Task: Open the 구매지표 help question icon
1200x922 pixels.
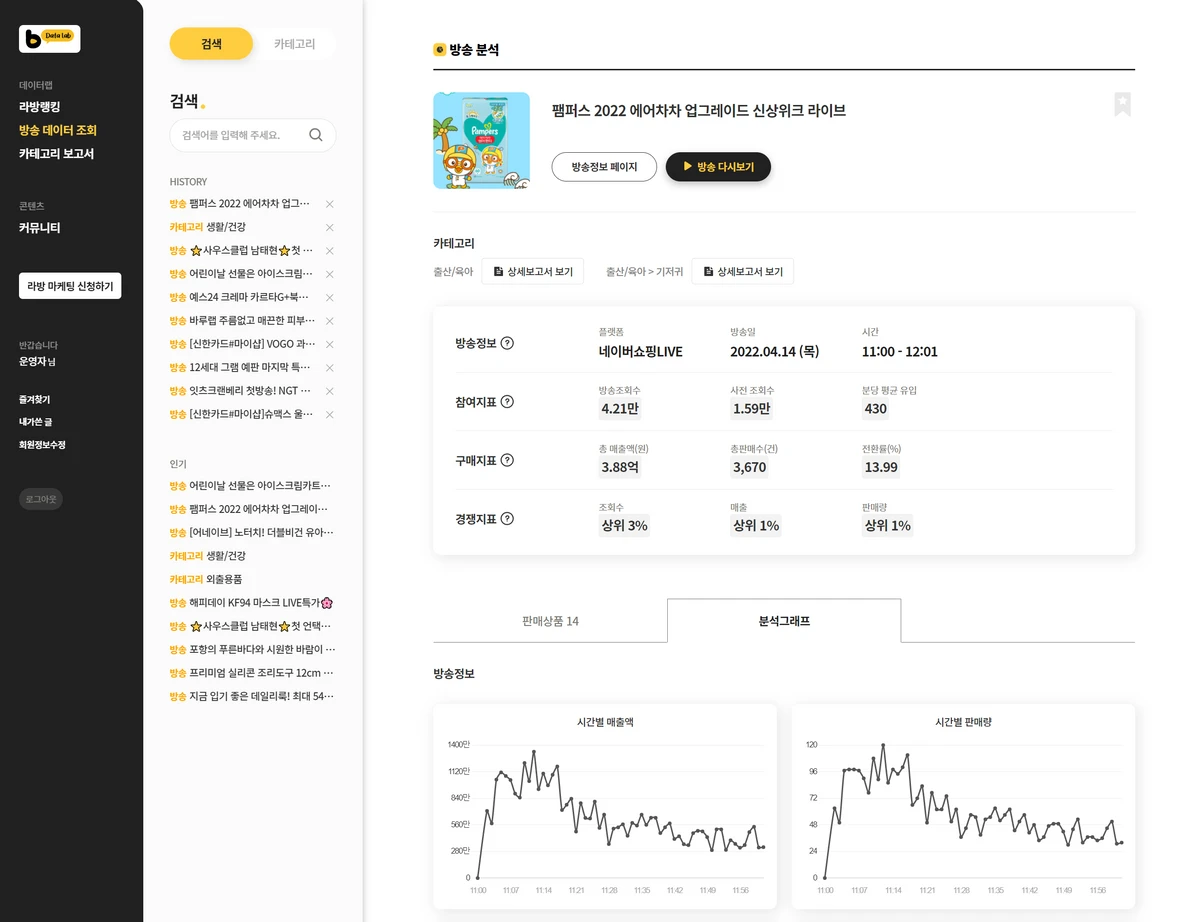Action: 507,460
